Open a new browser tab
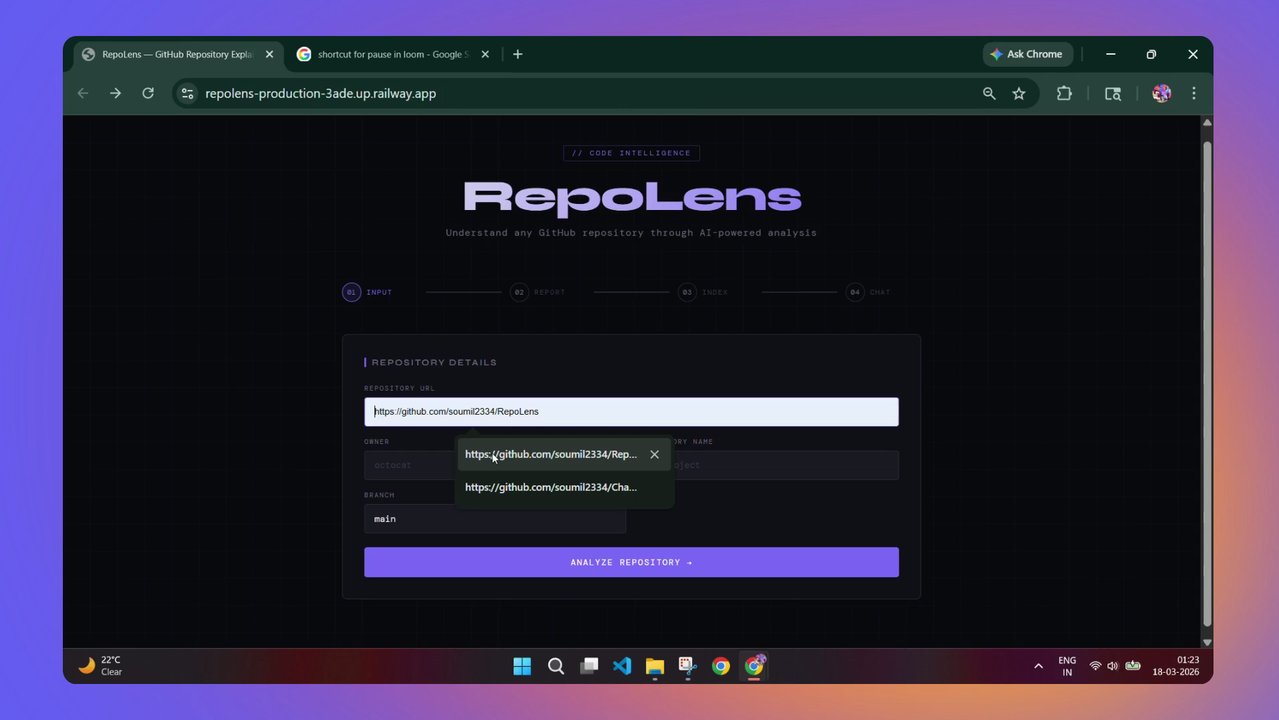 coord(517,54)
